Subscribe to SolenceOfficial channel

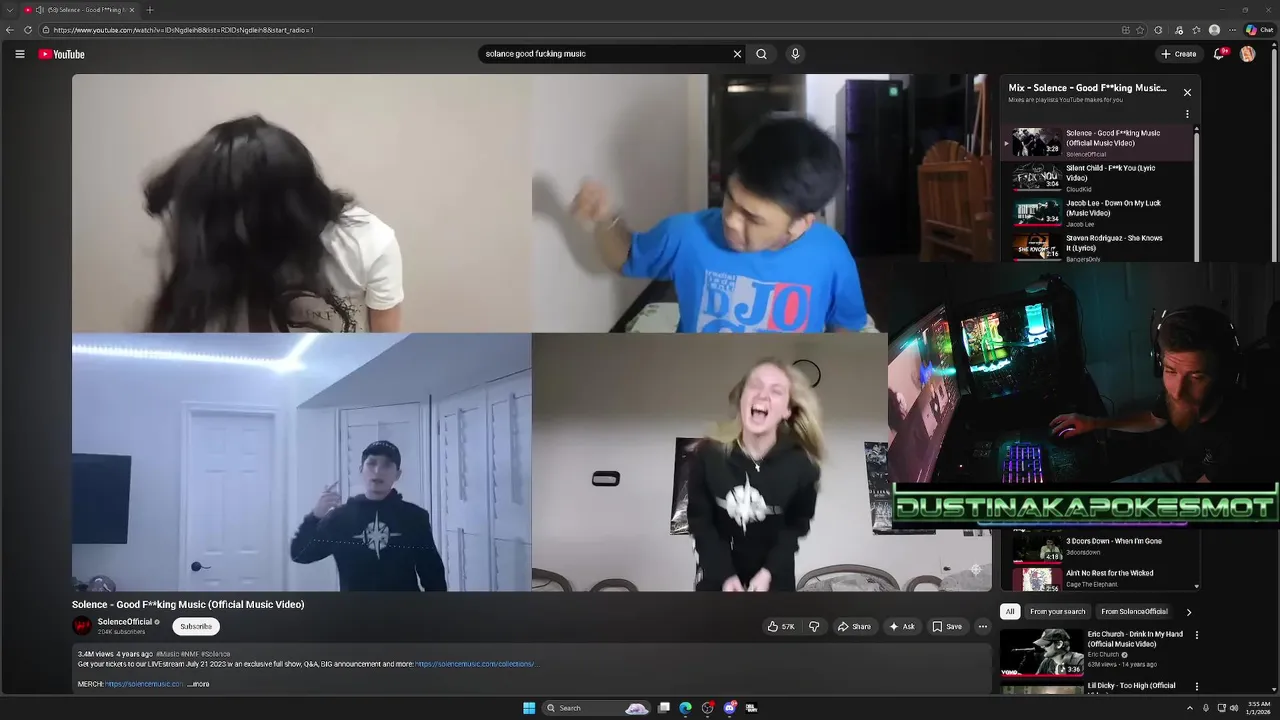click(x=196, y=626)
